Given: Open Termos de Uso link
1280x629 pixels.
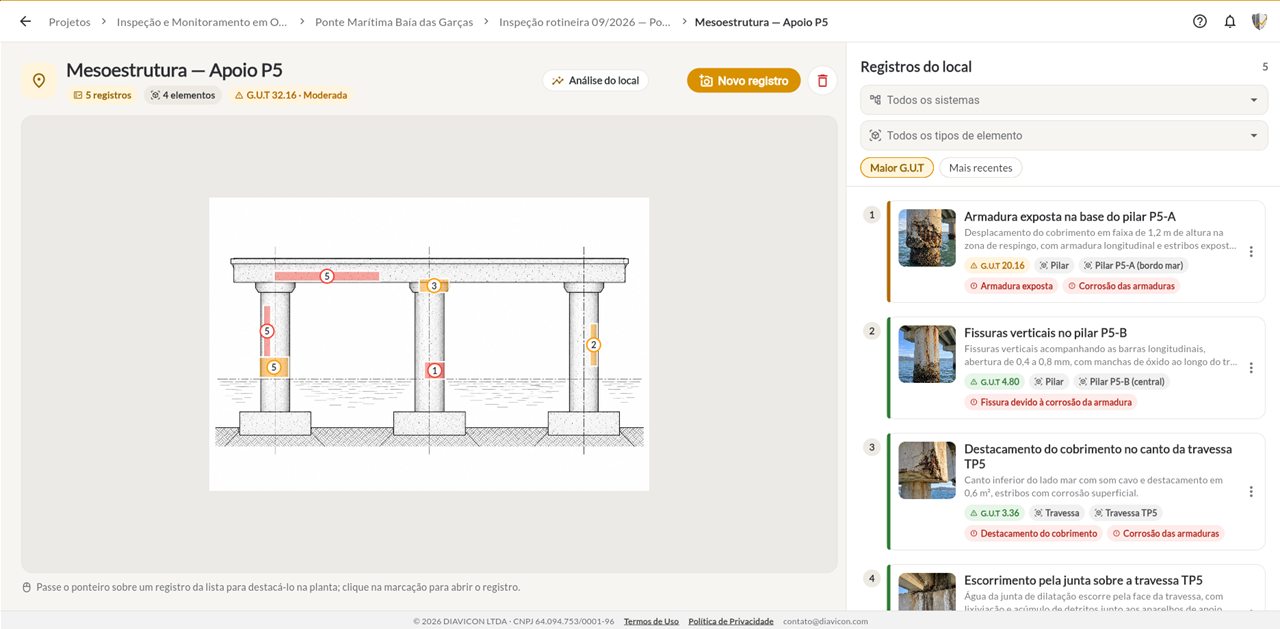Looking at the screenshot, I should [651, 621].
